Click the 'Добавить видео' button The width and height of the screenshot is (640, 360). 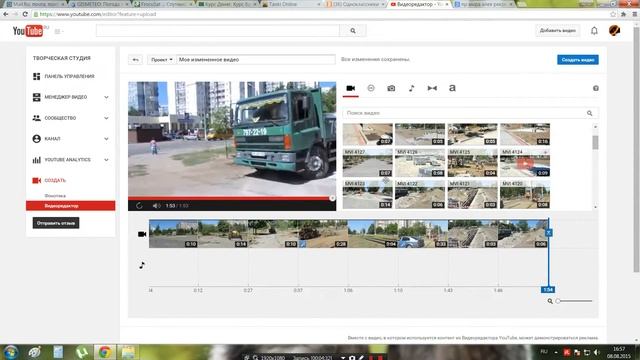(558, 31)
